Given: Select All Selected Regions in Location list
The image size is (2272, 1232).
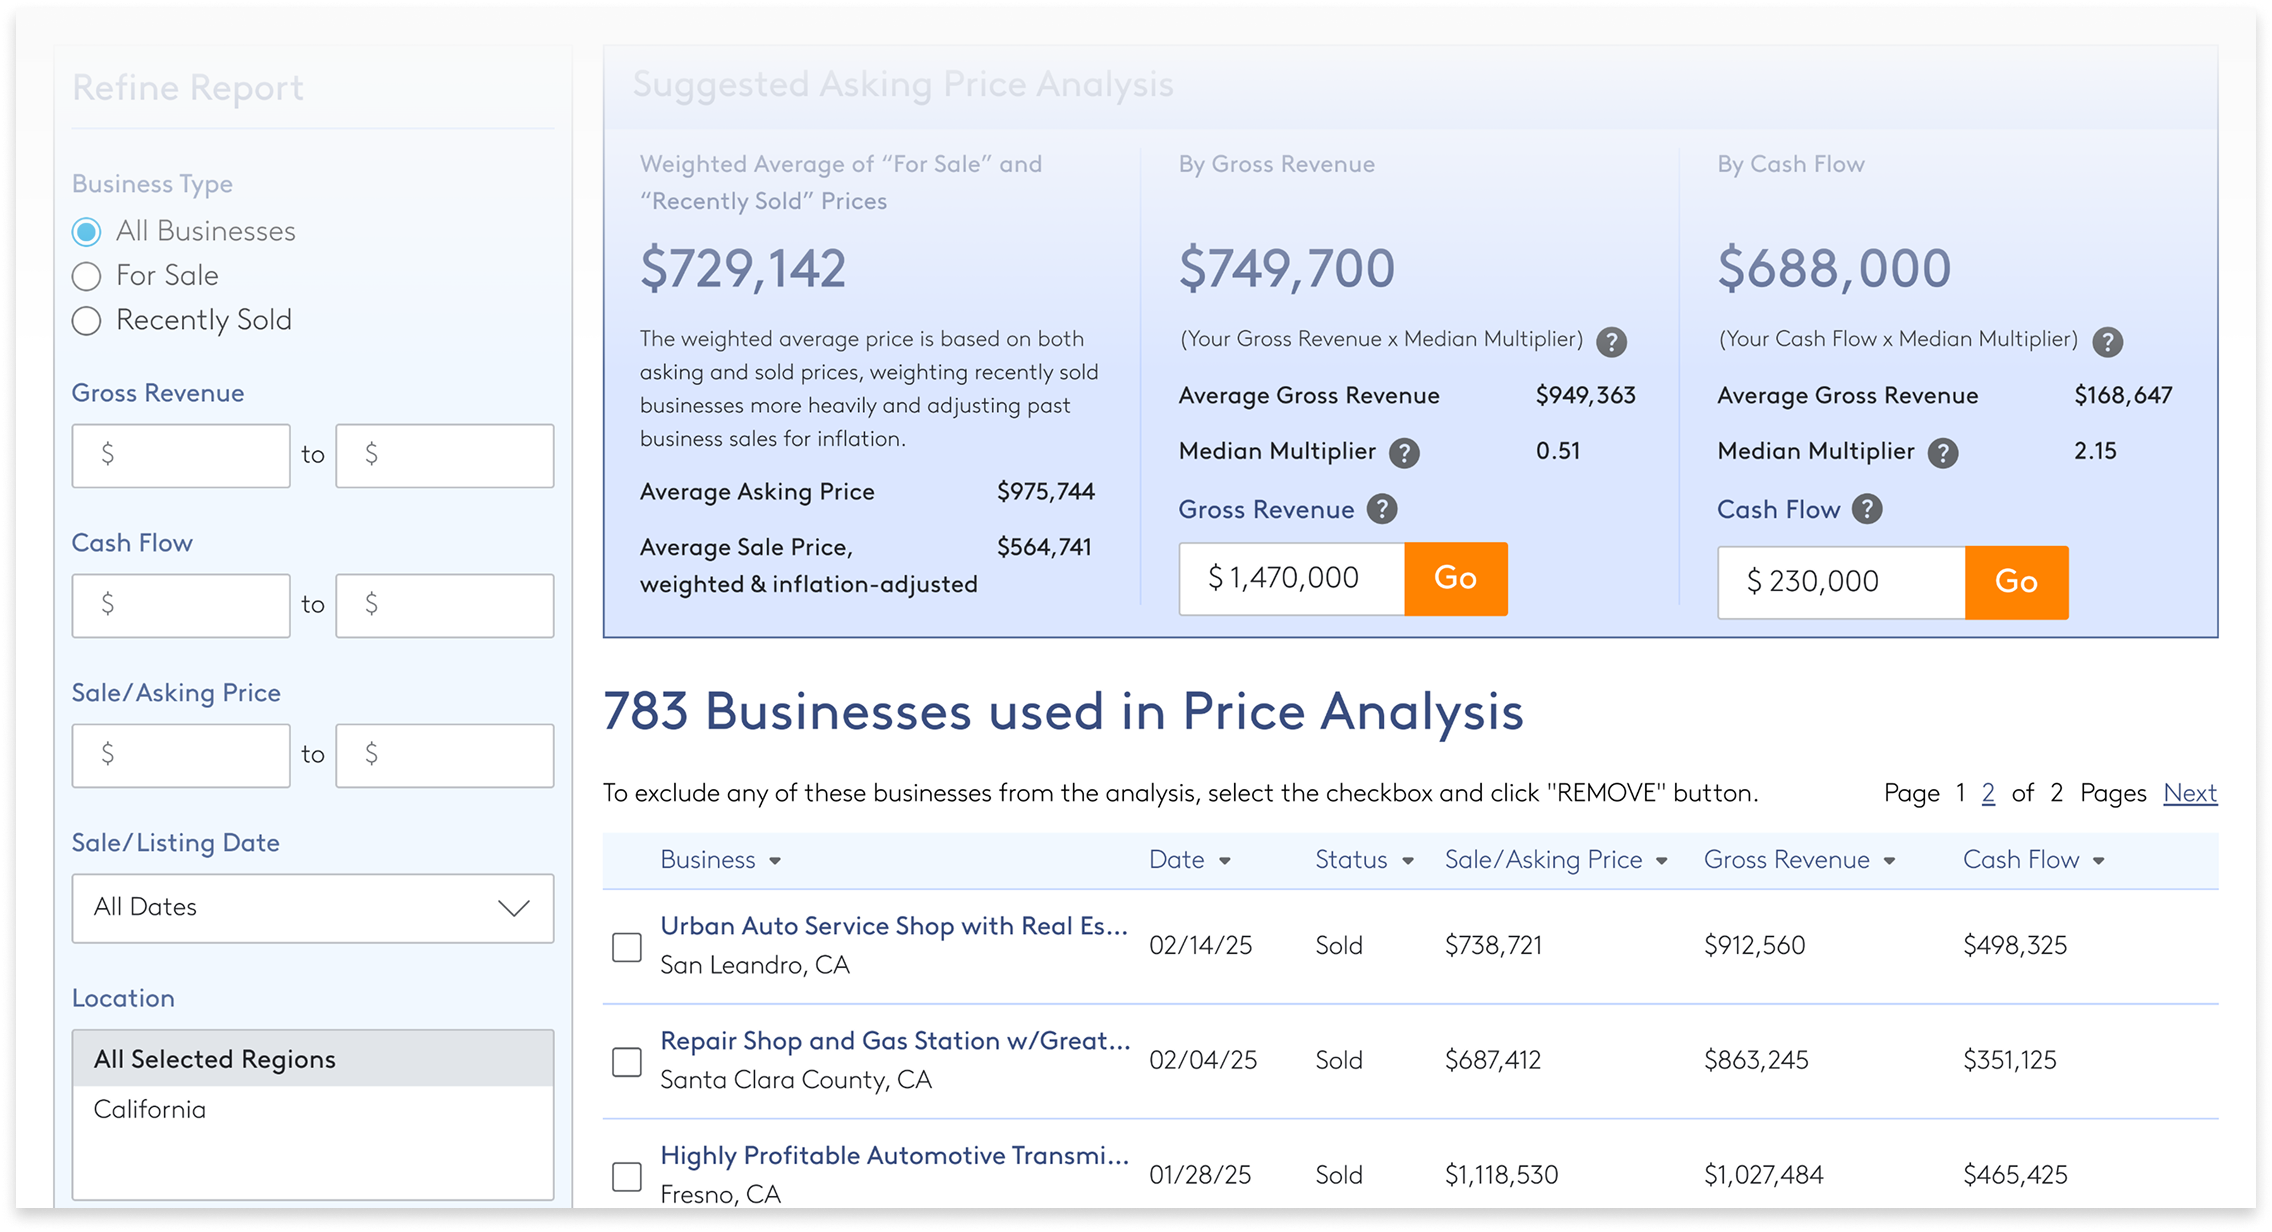Looking at the screenshot, I should (214, 1060).
